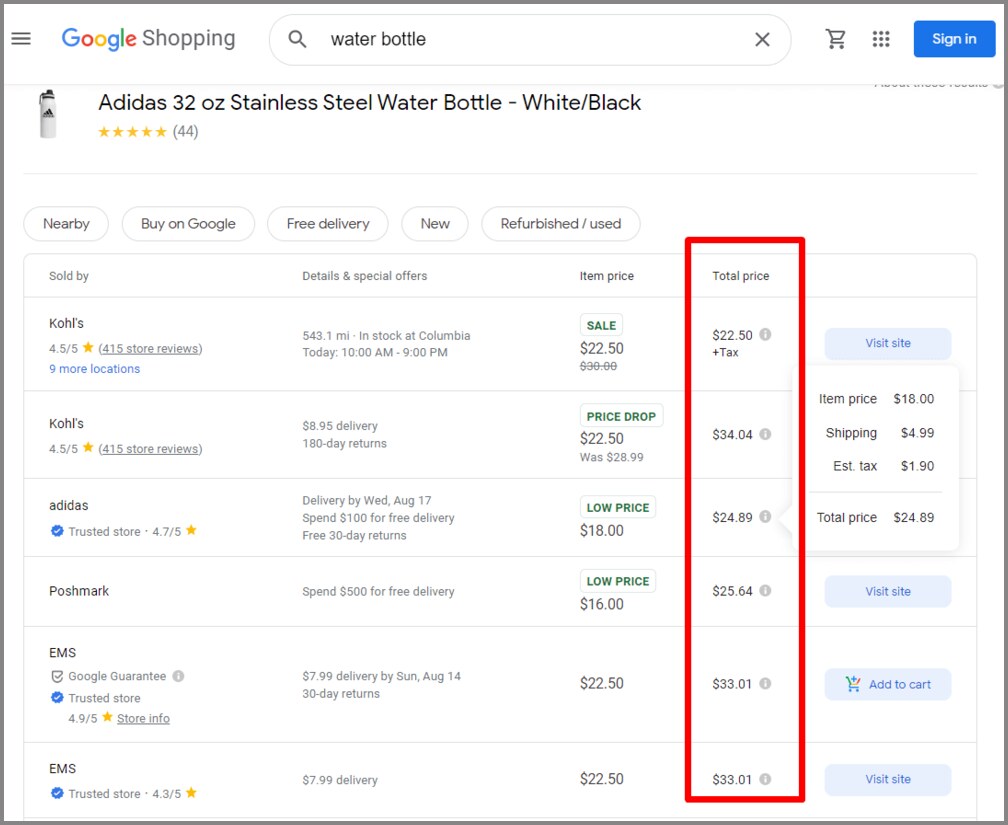This screenshot has height=825, width=1008.
Task: Open the 5-star product rating (44)
Action: [148, 132]
